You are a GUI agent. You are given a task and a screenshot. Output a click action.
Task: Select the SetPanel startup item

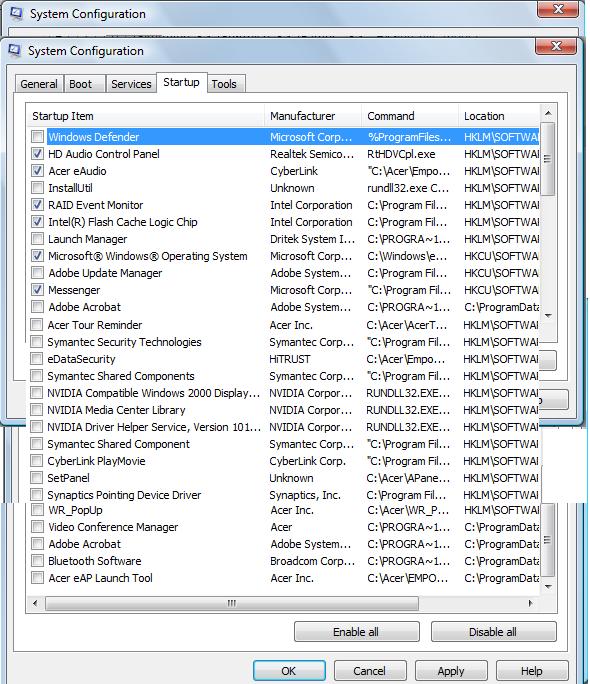(x=68, y=478)
